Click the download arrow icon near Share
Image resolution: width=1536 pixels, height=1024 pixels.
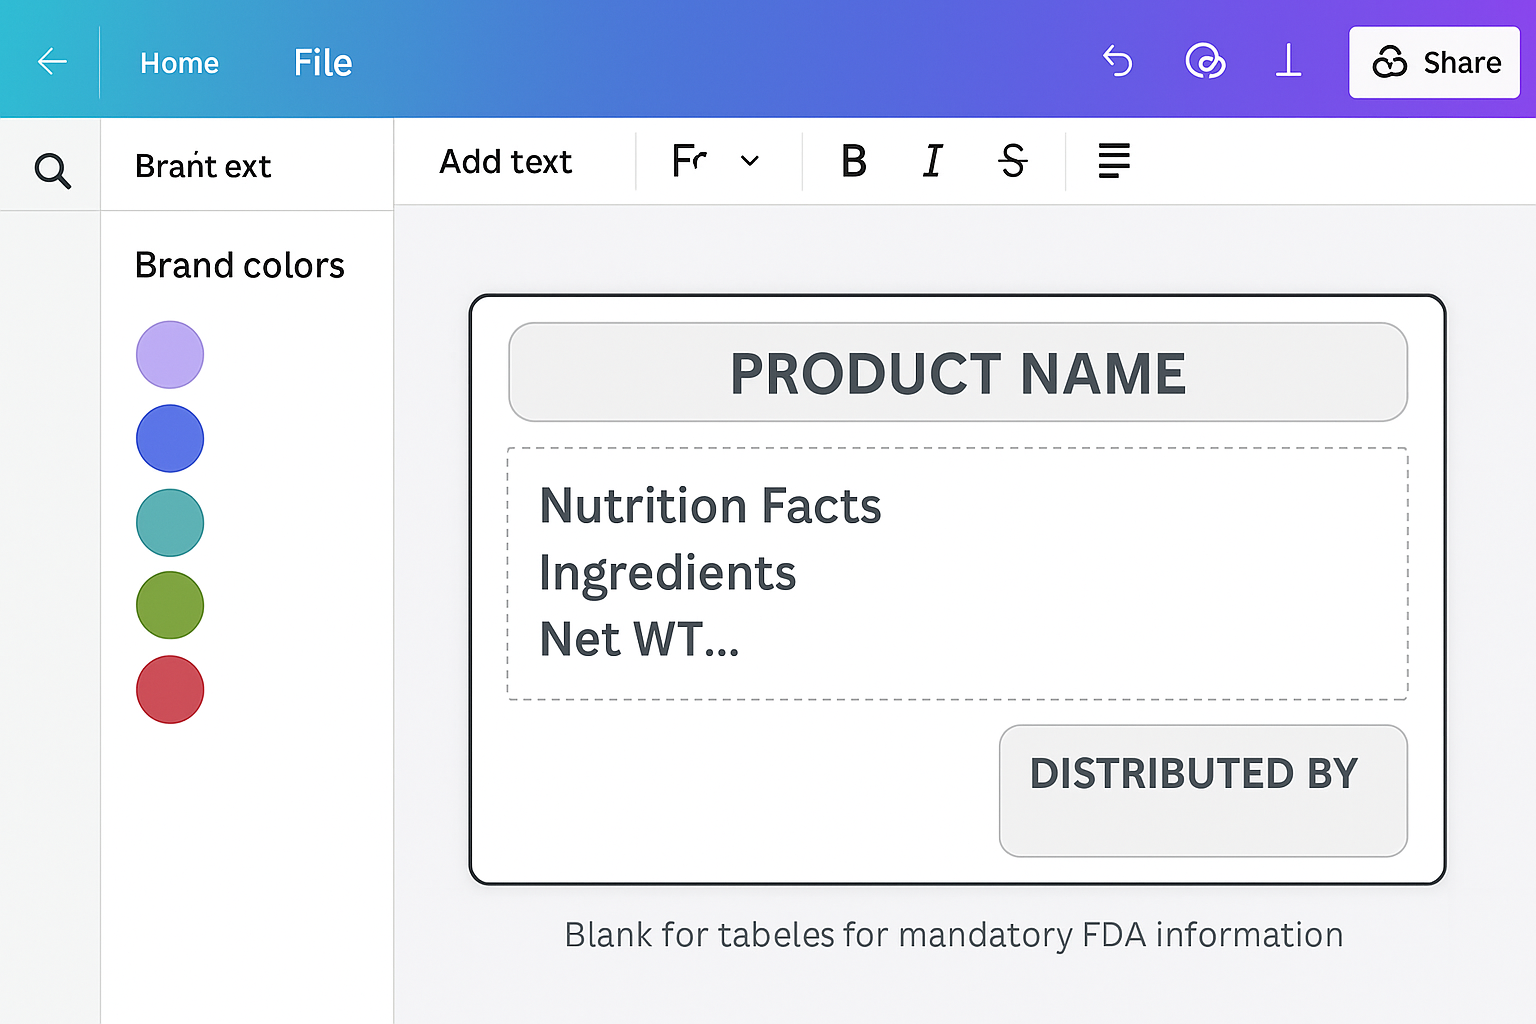pyautogui.click(x=1288, y=61)
